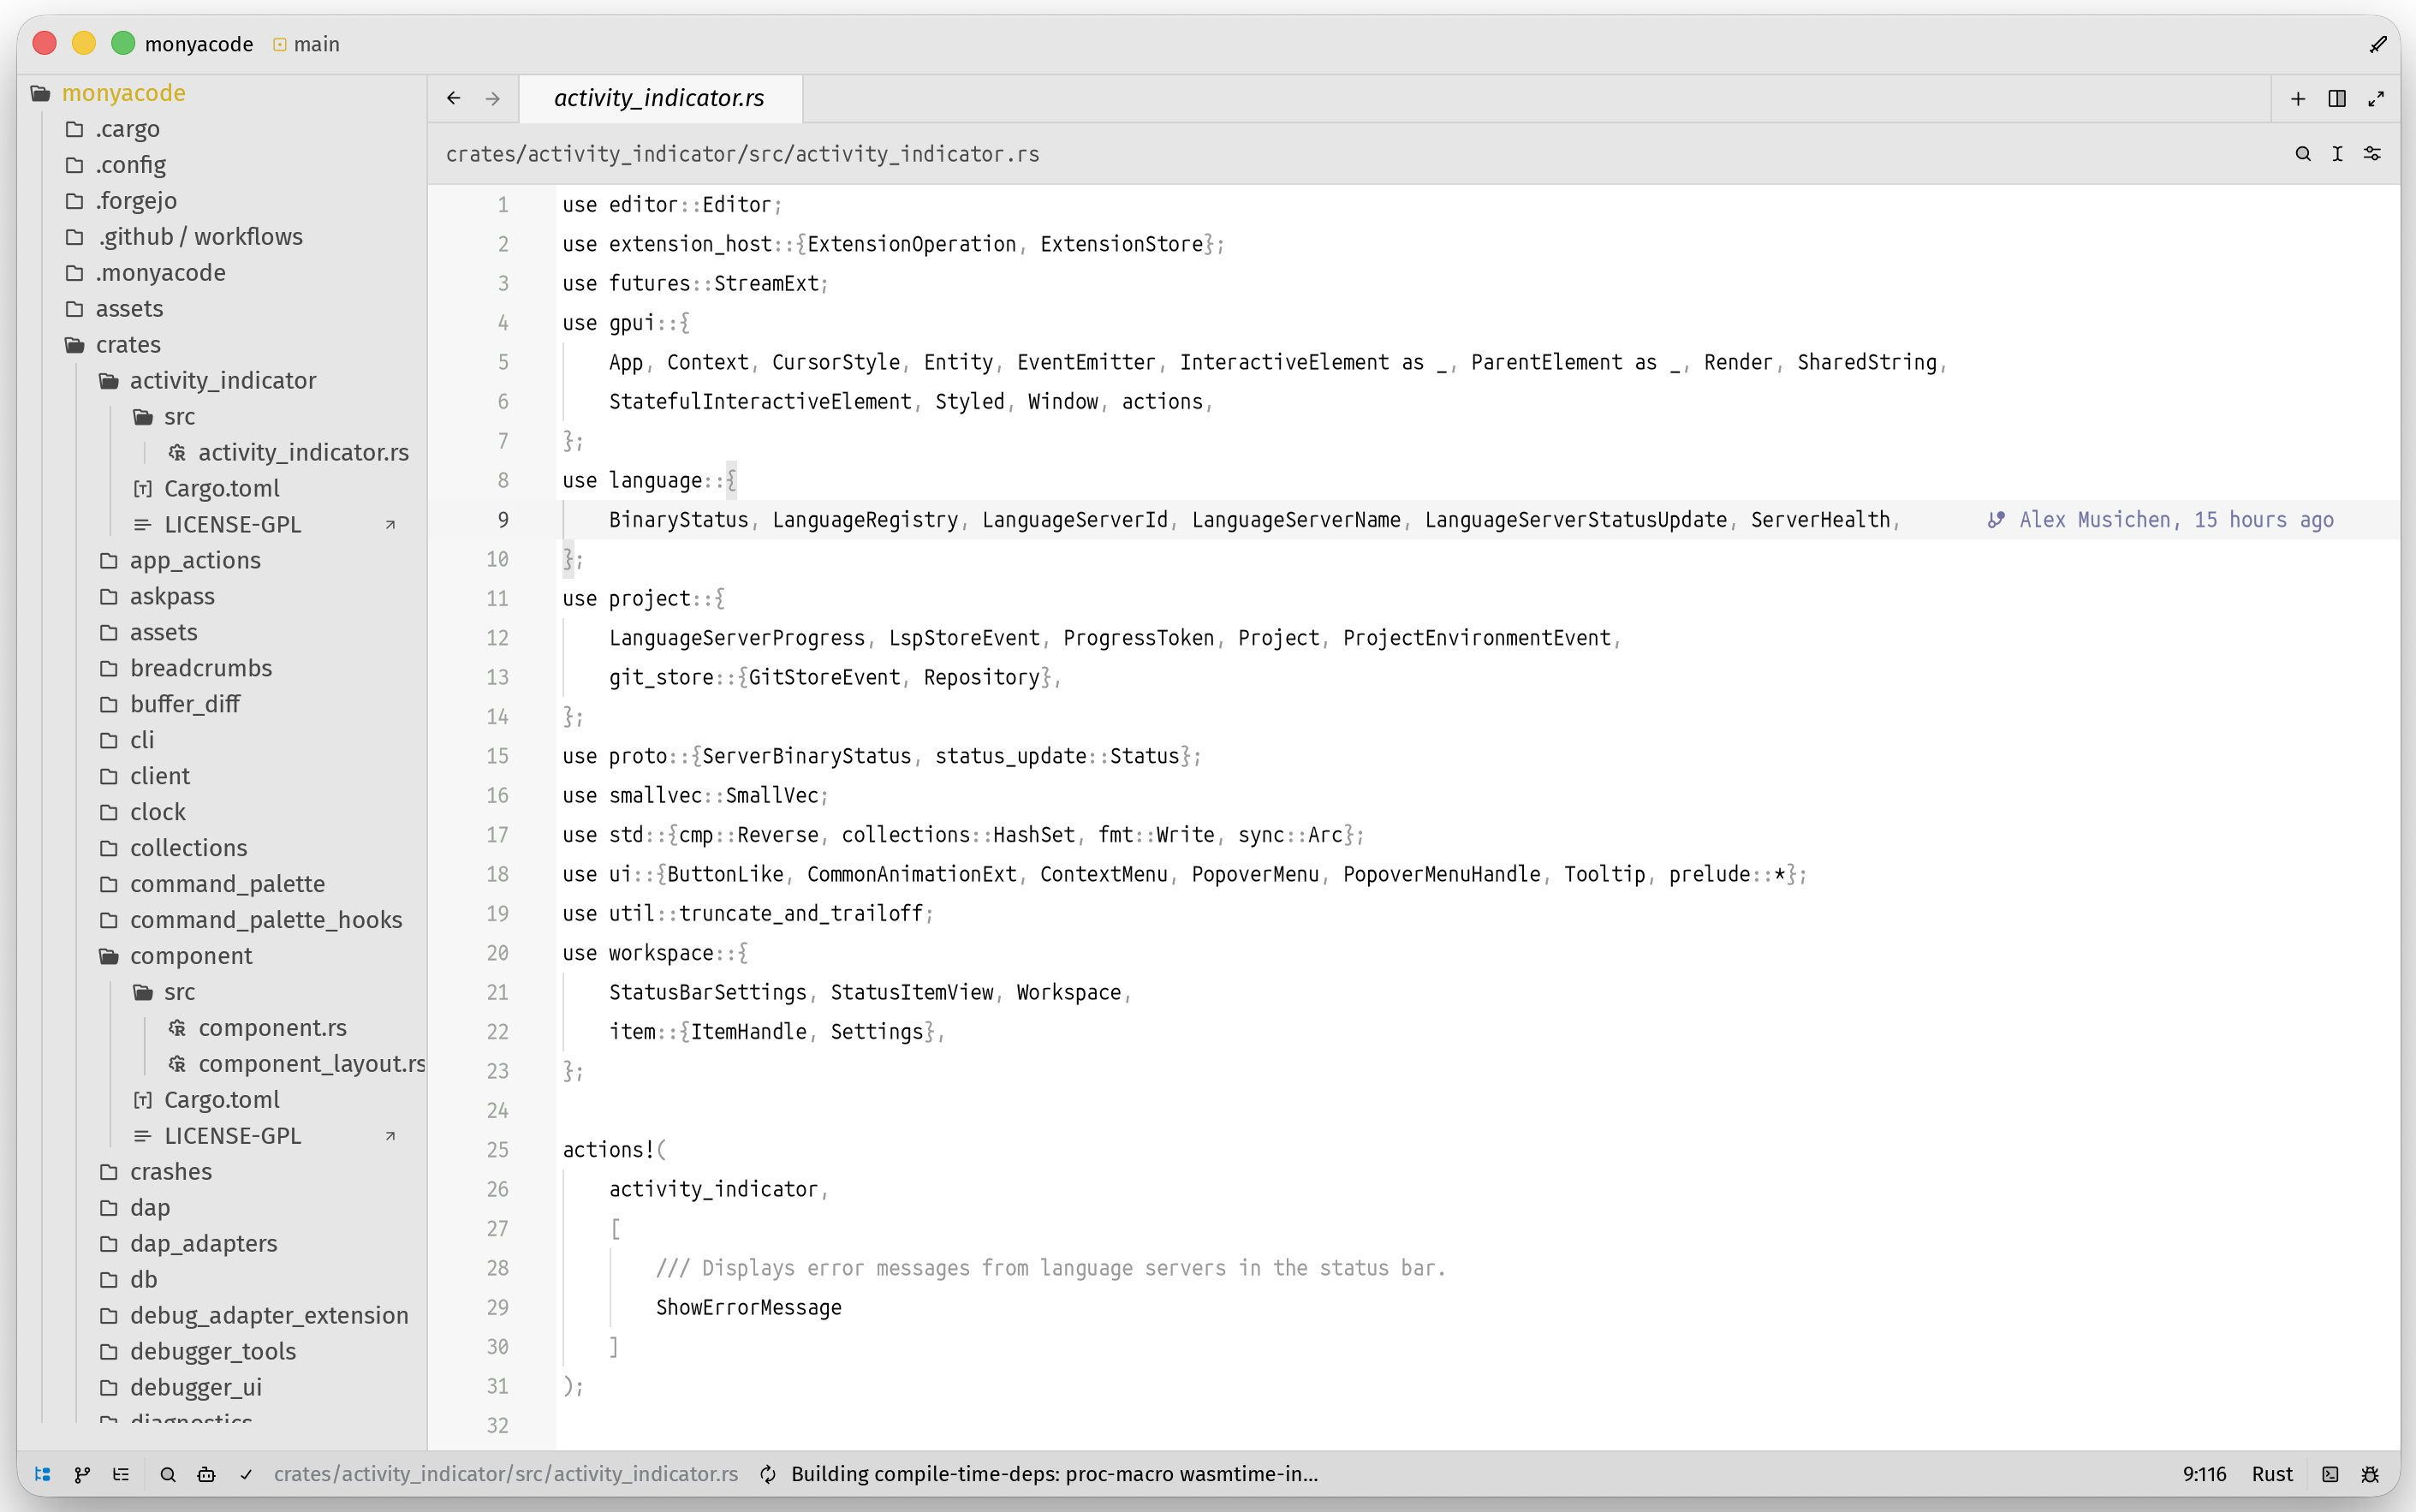2416x1512 pixels.
Task: Click ShowErrorMessage on line 29
Action: [x=748, y=1308]
